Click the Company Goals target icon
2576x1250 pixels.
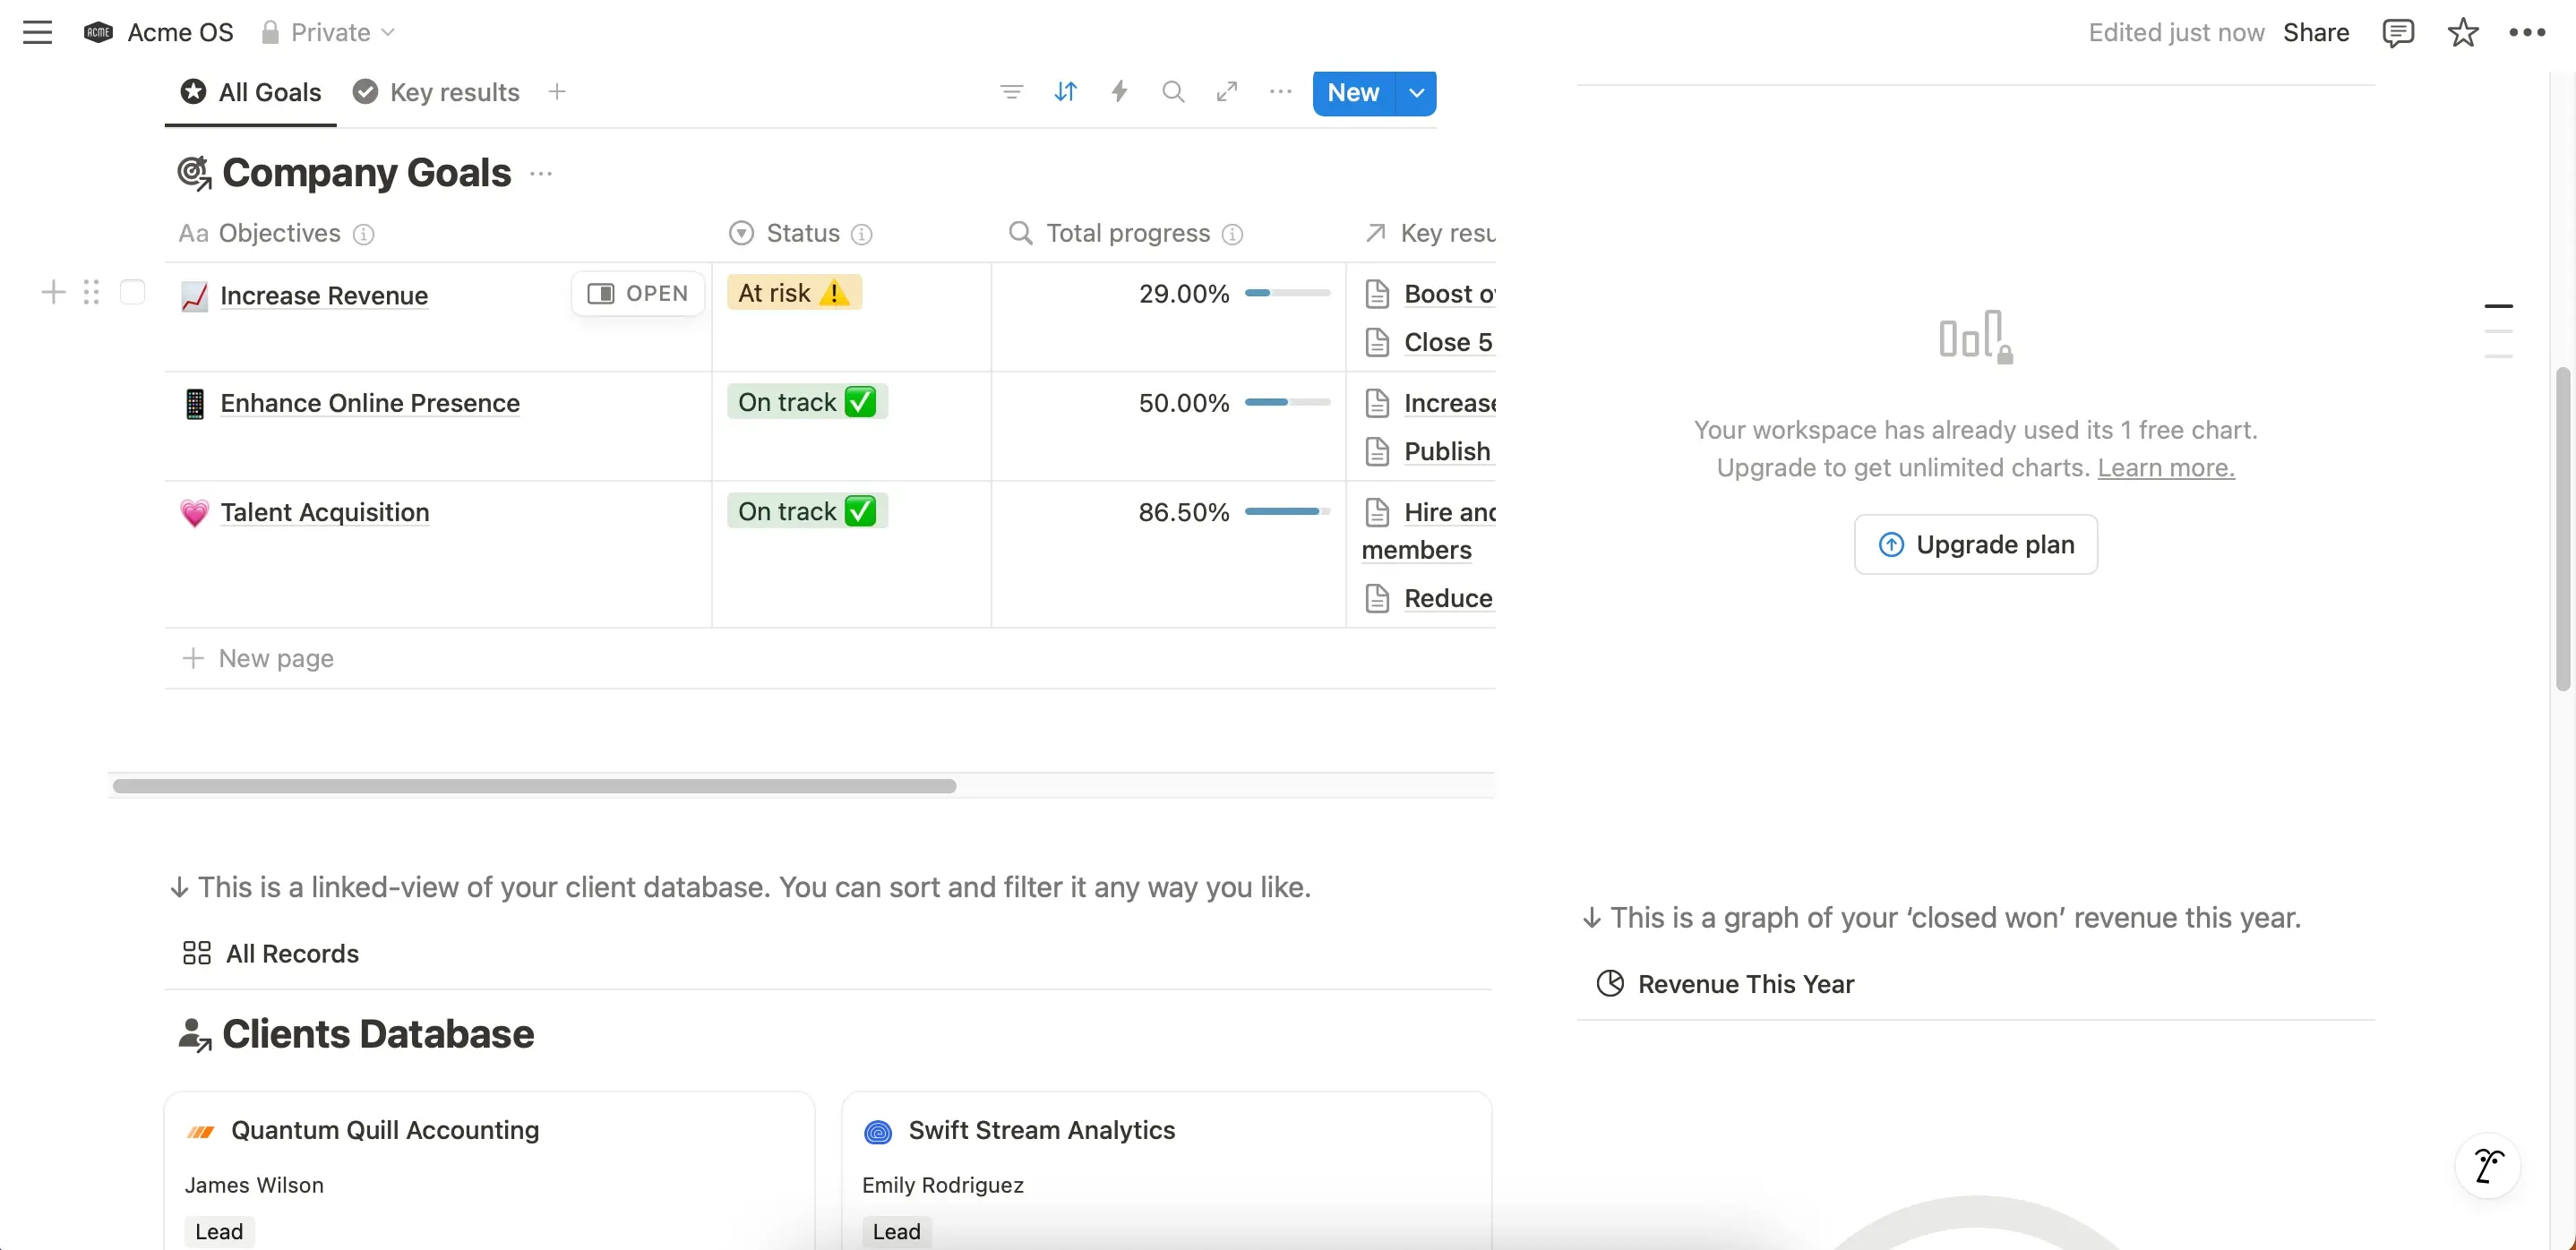(194, 173)
